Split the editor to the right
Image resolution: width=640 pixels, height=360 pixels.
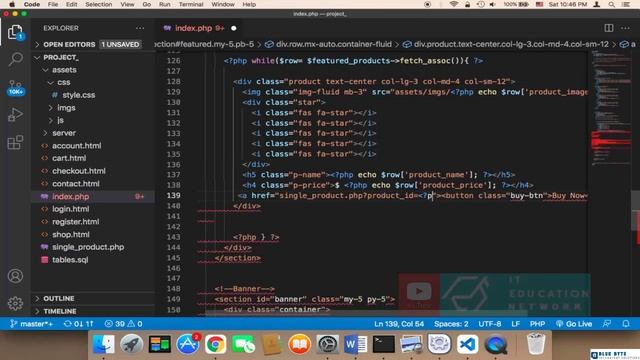[x=609, y=28]
